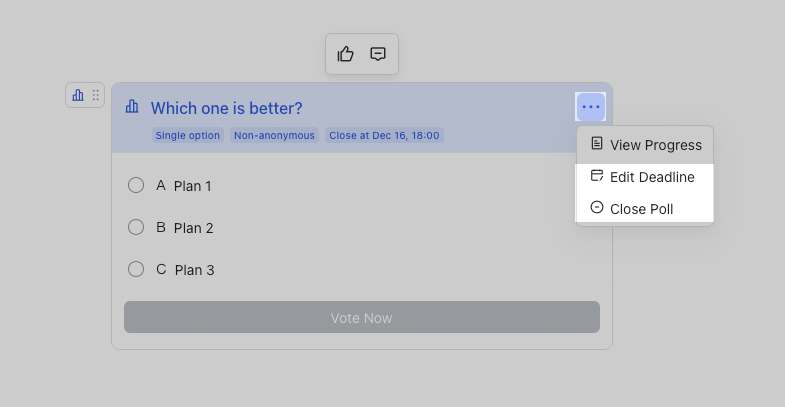The image size is (785, 407).
Task: Select the Plan 3 radio option
Action: pyautogui.click(x=136, y=269)
